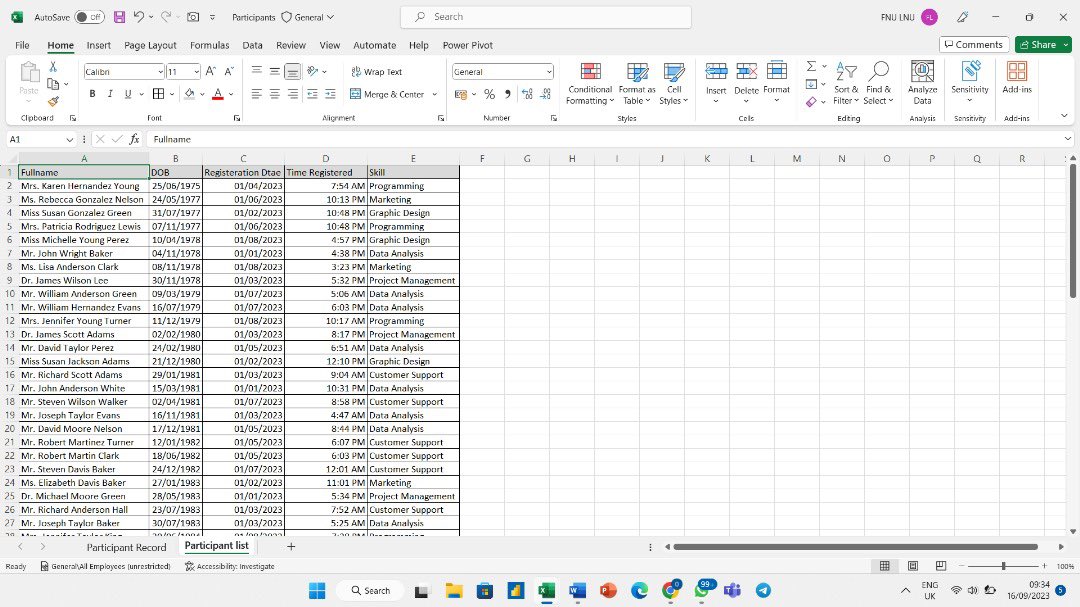The image size is (1080, 607).
Task: Open the Comma Style number format
Action: tap(509, 93)
